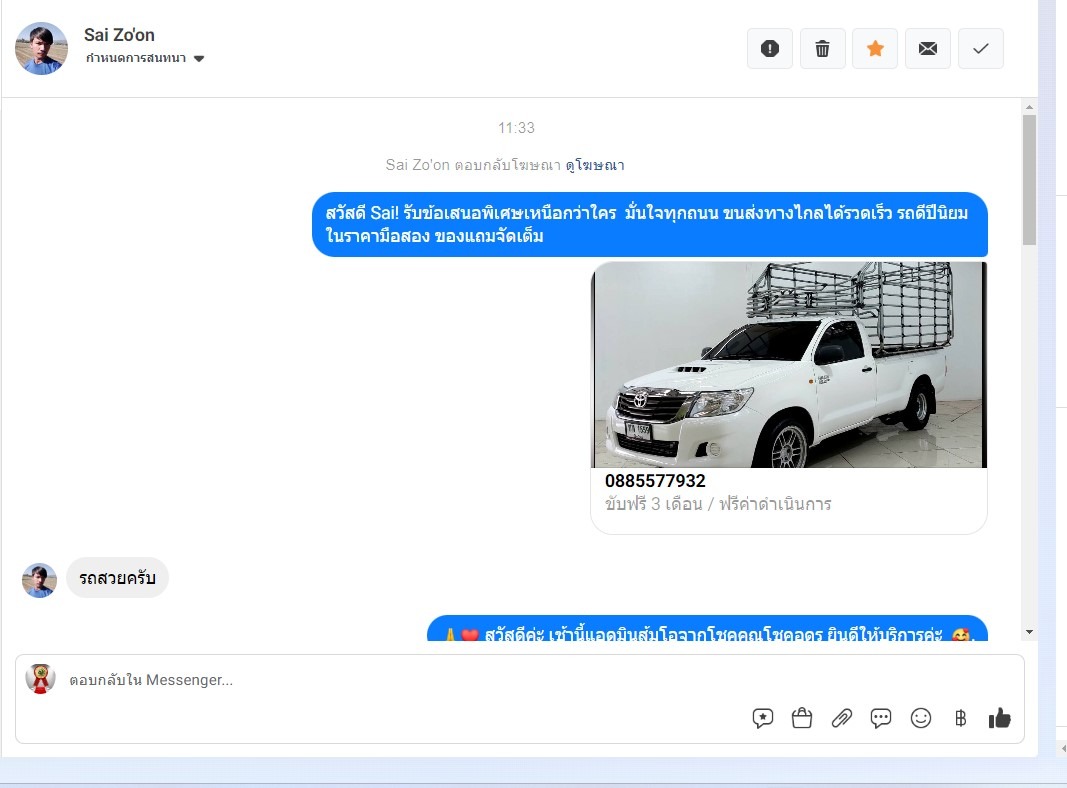Image resolution: width=1067 pixels, height=788 pixels.
Task: Click the shopping bag icon
Action: (x=802, y=718)
